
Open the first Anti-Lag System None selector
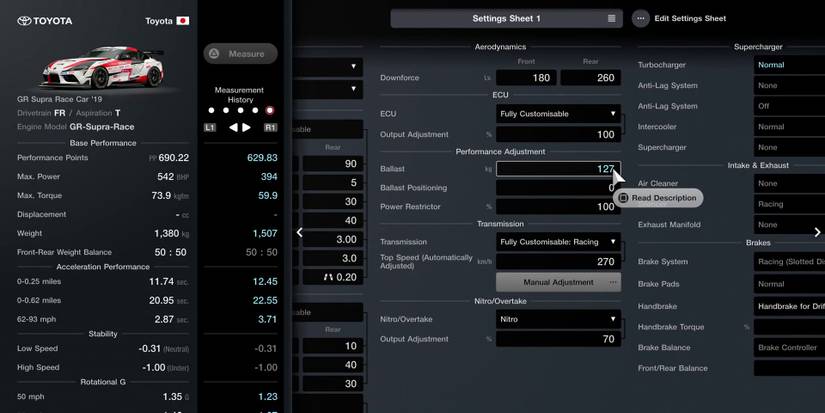click(789, 86)
